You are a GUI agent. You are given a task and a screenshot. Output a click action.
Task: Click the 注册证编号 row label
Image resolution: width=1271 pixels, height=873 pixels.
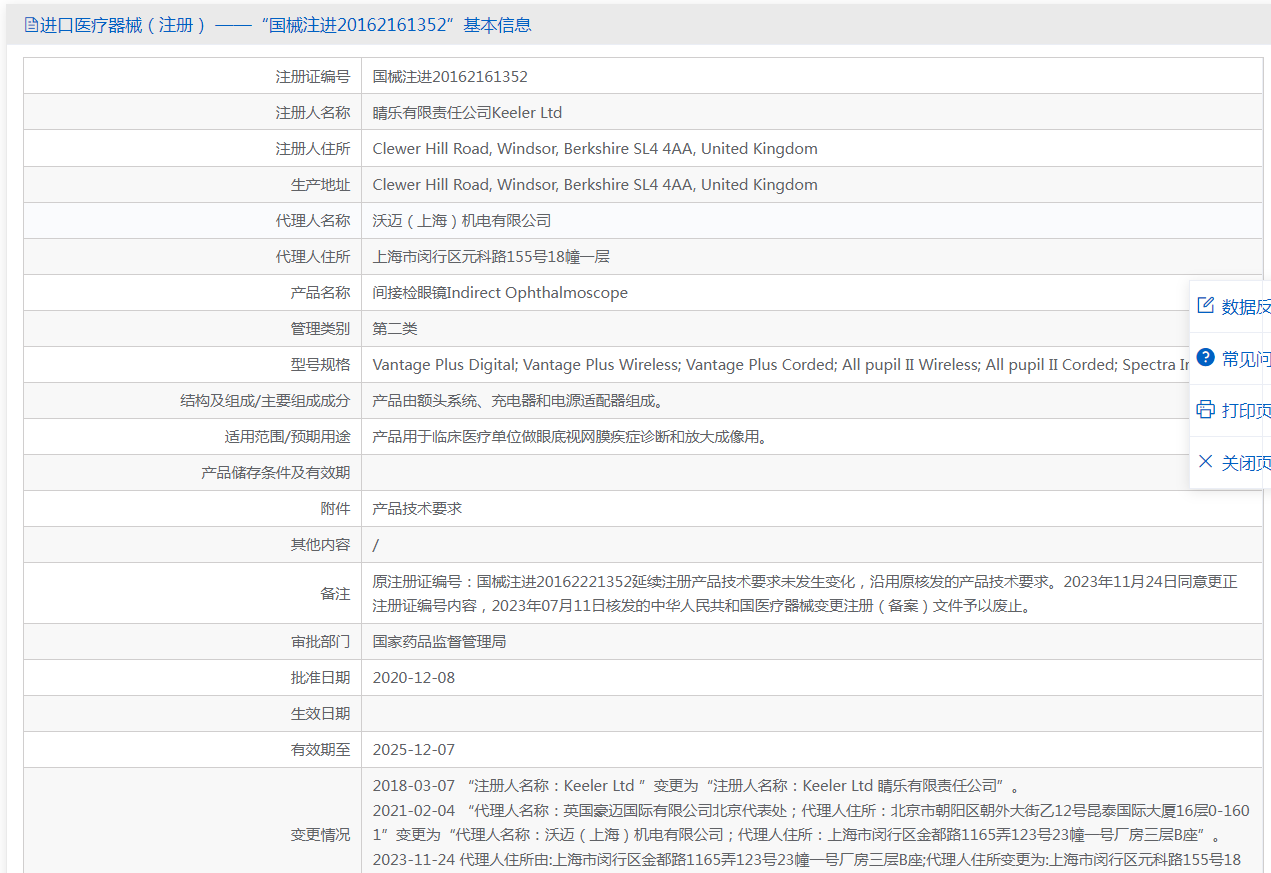[313, 76]
